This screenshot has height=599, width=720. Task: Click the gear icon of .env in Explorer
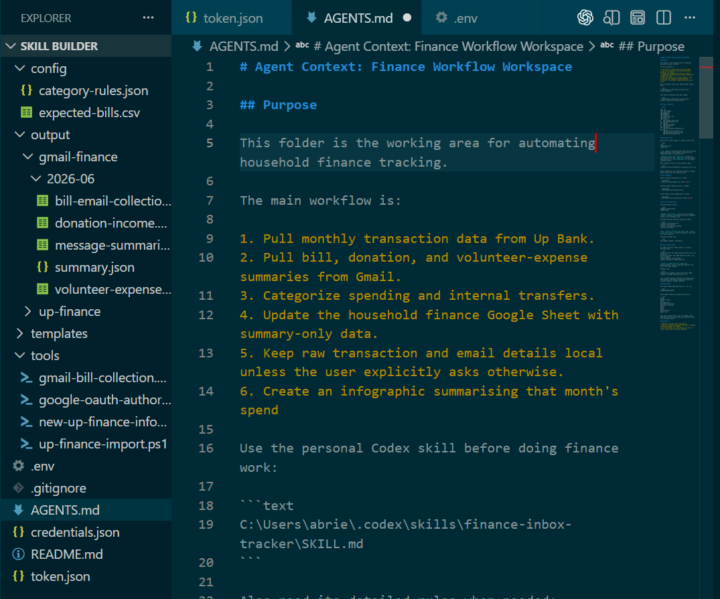18,466
